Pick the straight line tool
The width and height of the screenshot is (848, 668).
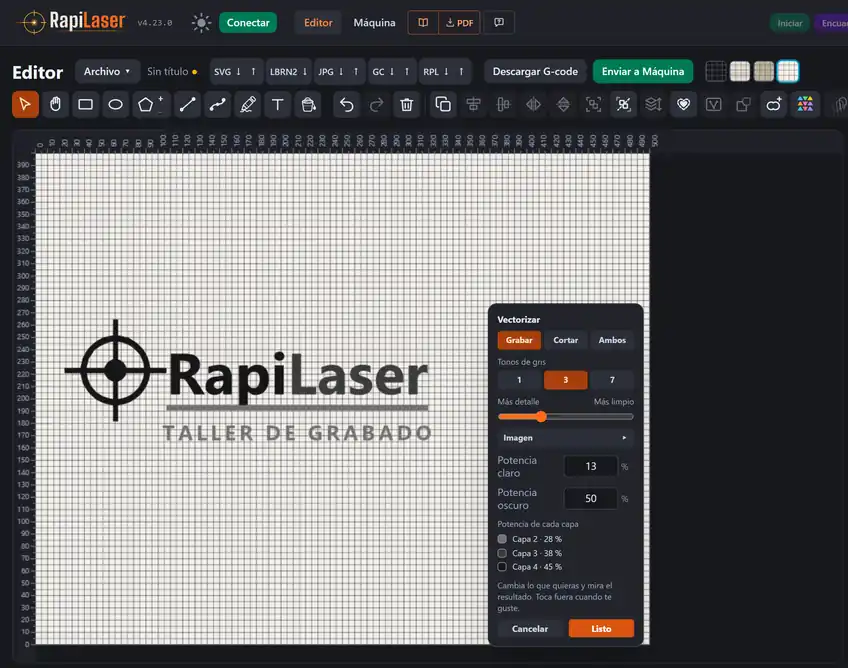(x=187, y=104)
